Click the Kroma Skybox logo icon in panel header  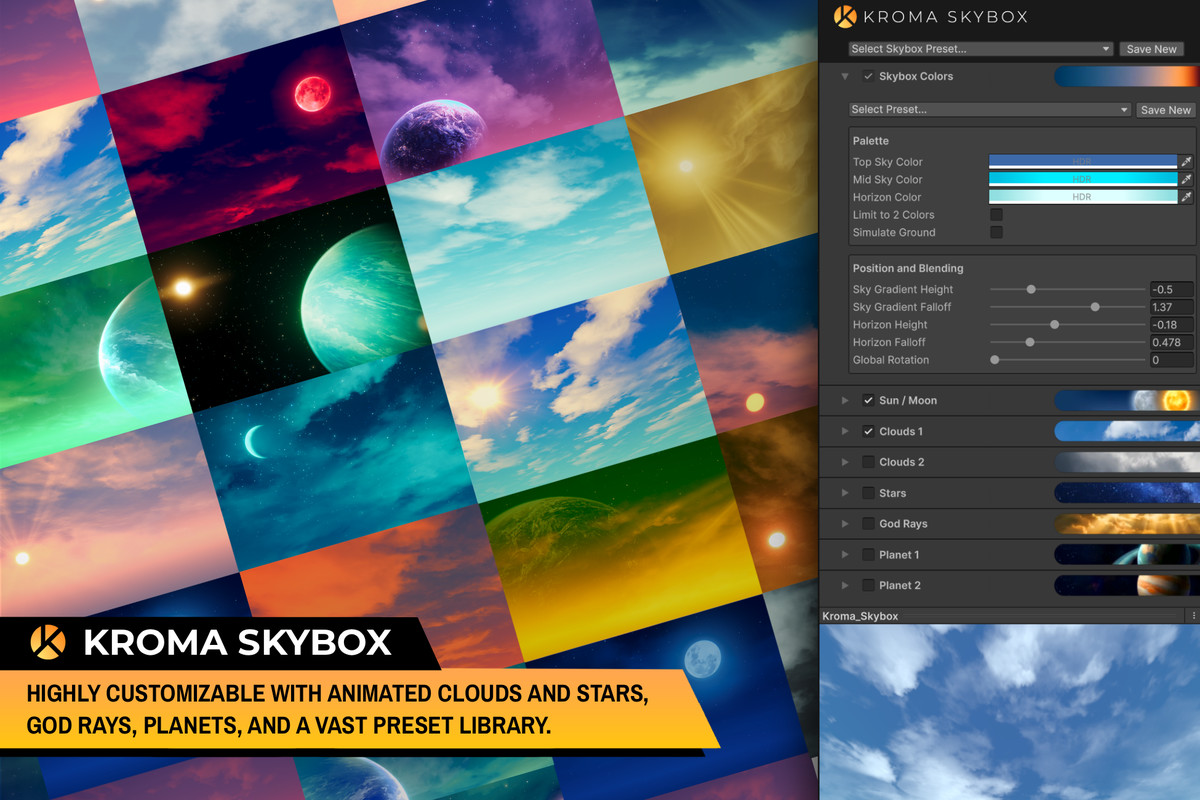click(x=845, y=16)
